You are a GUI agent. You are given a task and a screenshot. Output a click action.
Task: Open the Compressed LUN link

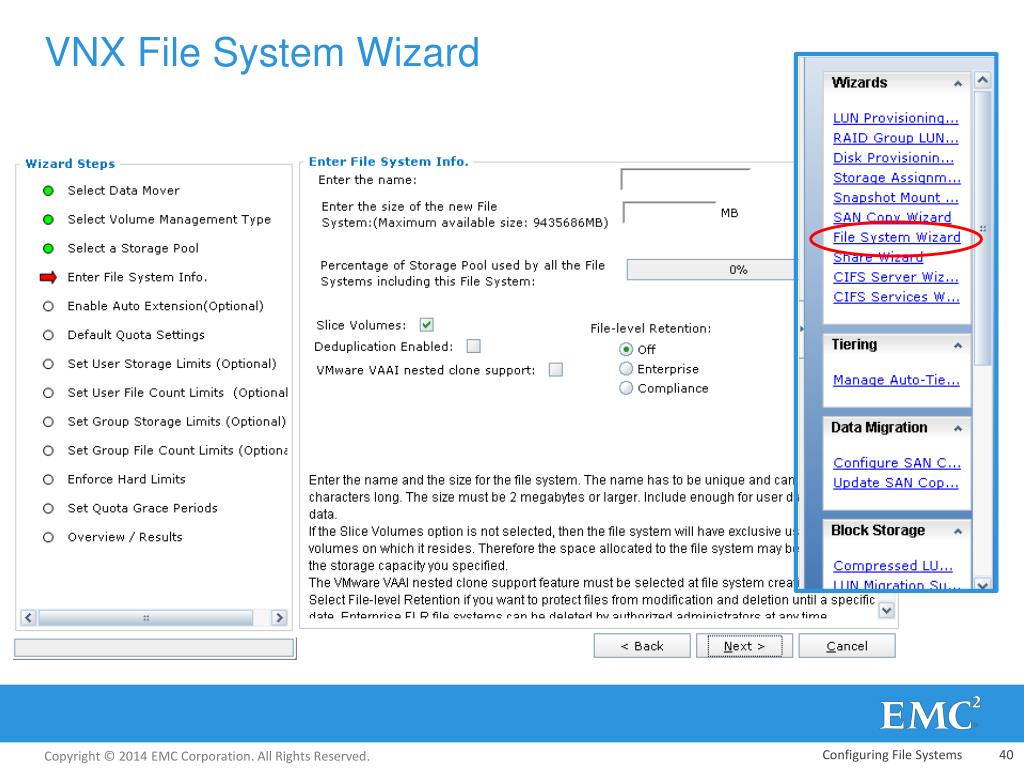(x=893, y=566)
